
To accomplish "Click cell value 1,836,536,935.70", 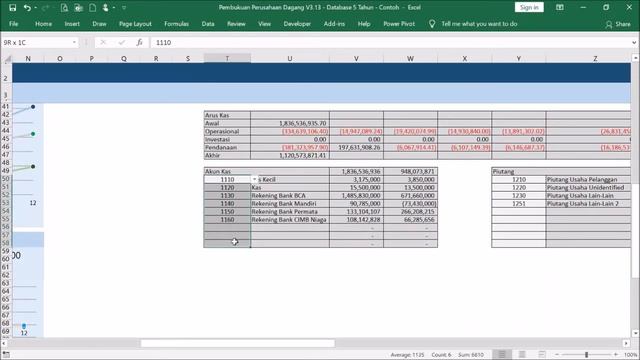I will click(290, 123).
